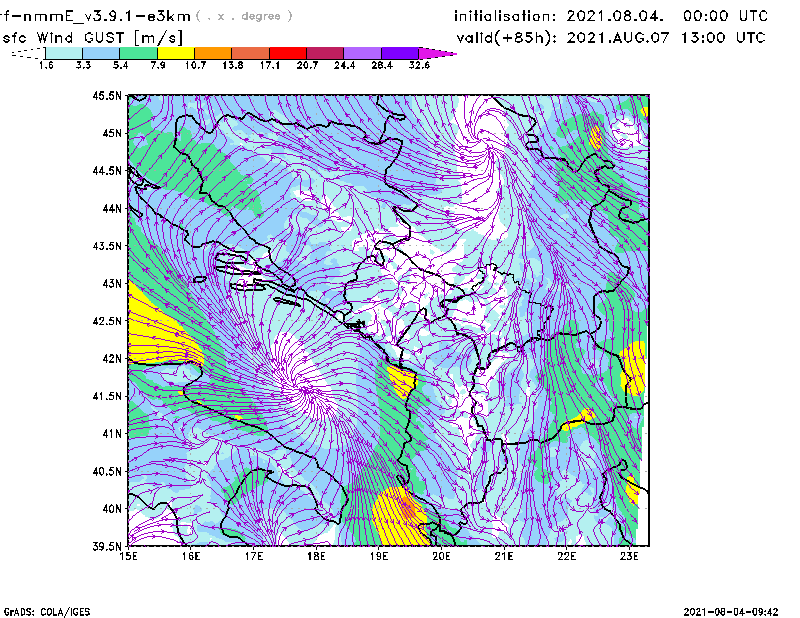
Task: Click the 23E longitude label
Action: 629,556
